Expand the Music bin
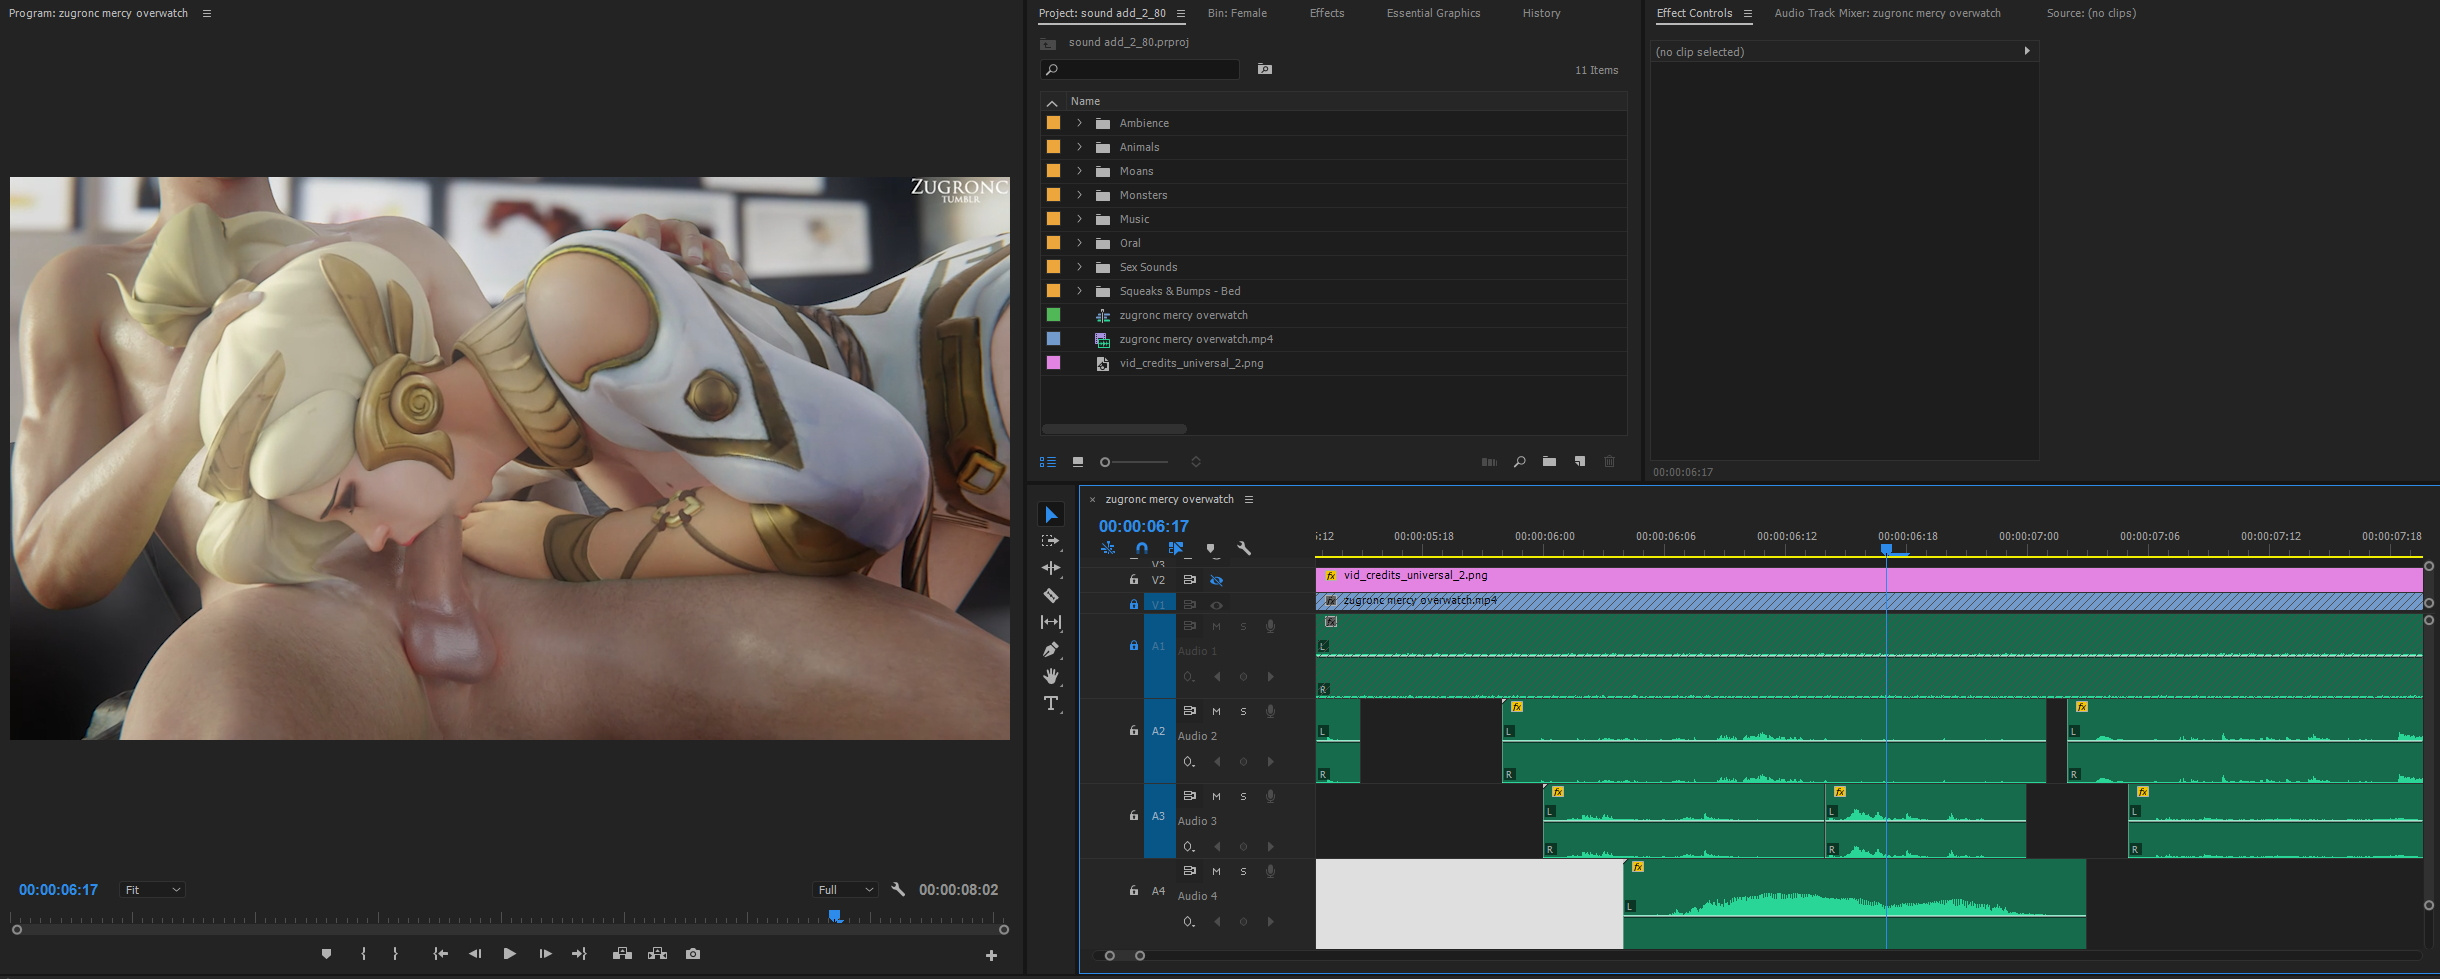The image size is (2440, 979). tap(1079, 219)
